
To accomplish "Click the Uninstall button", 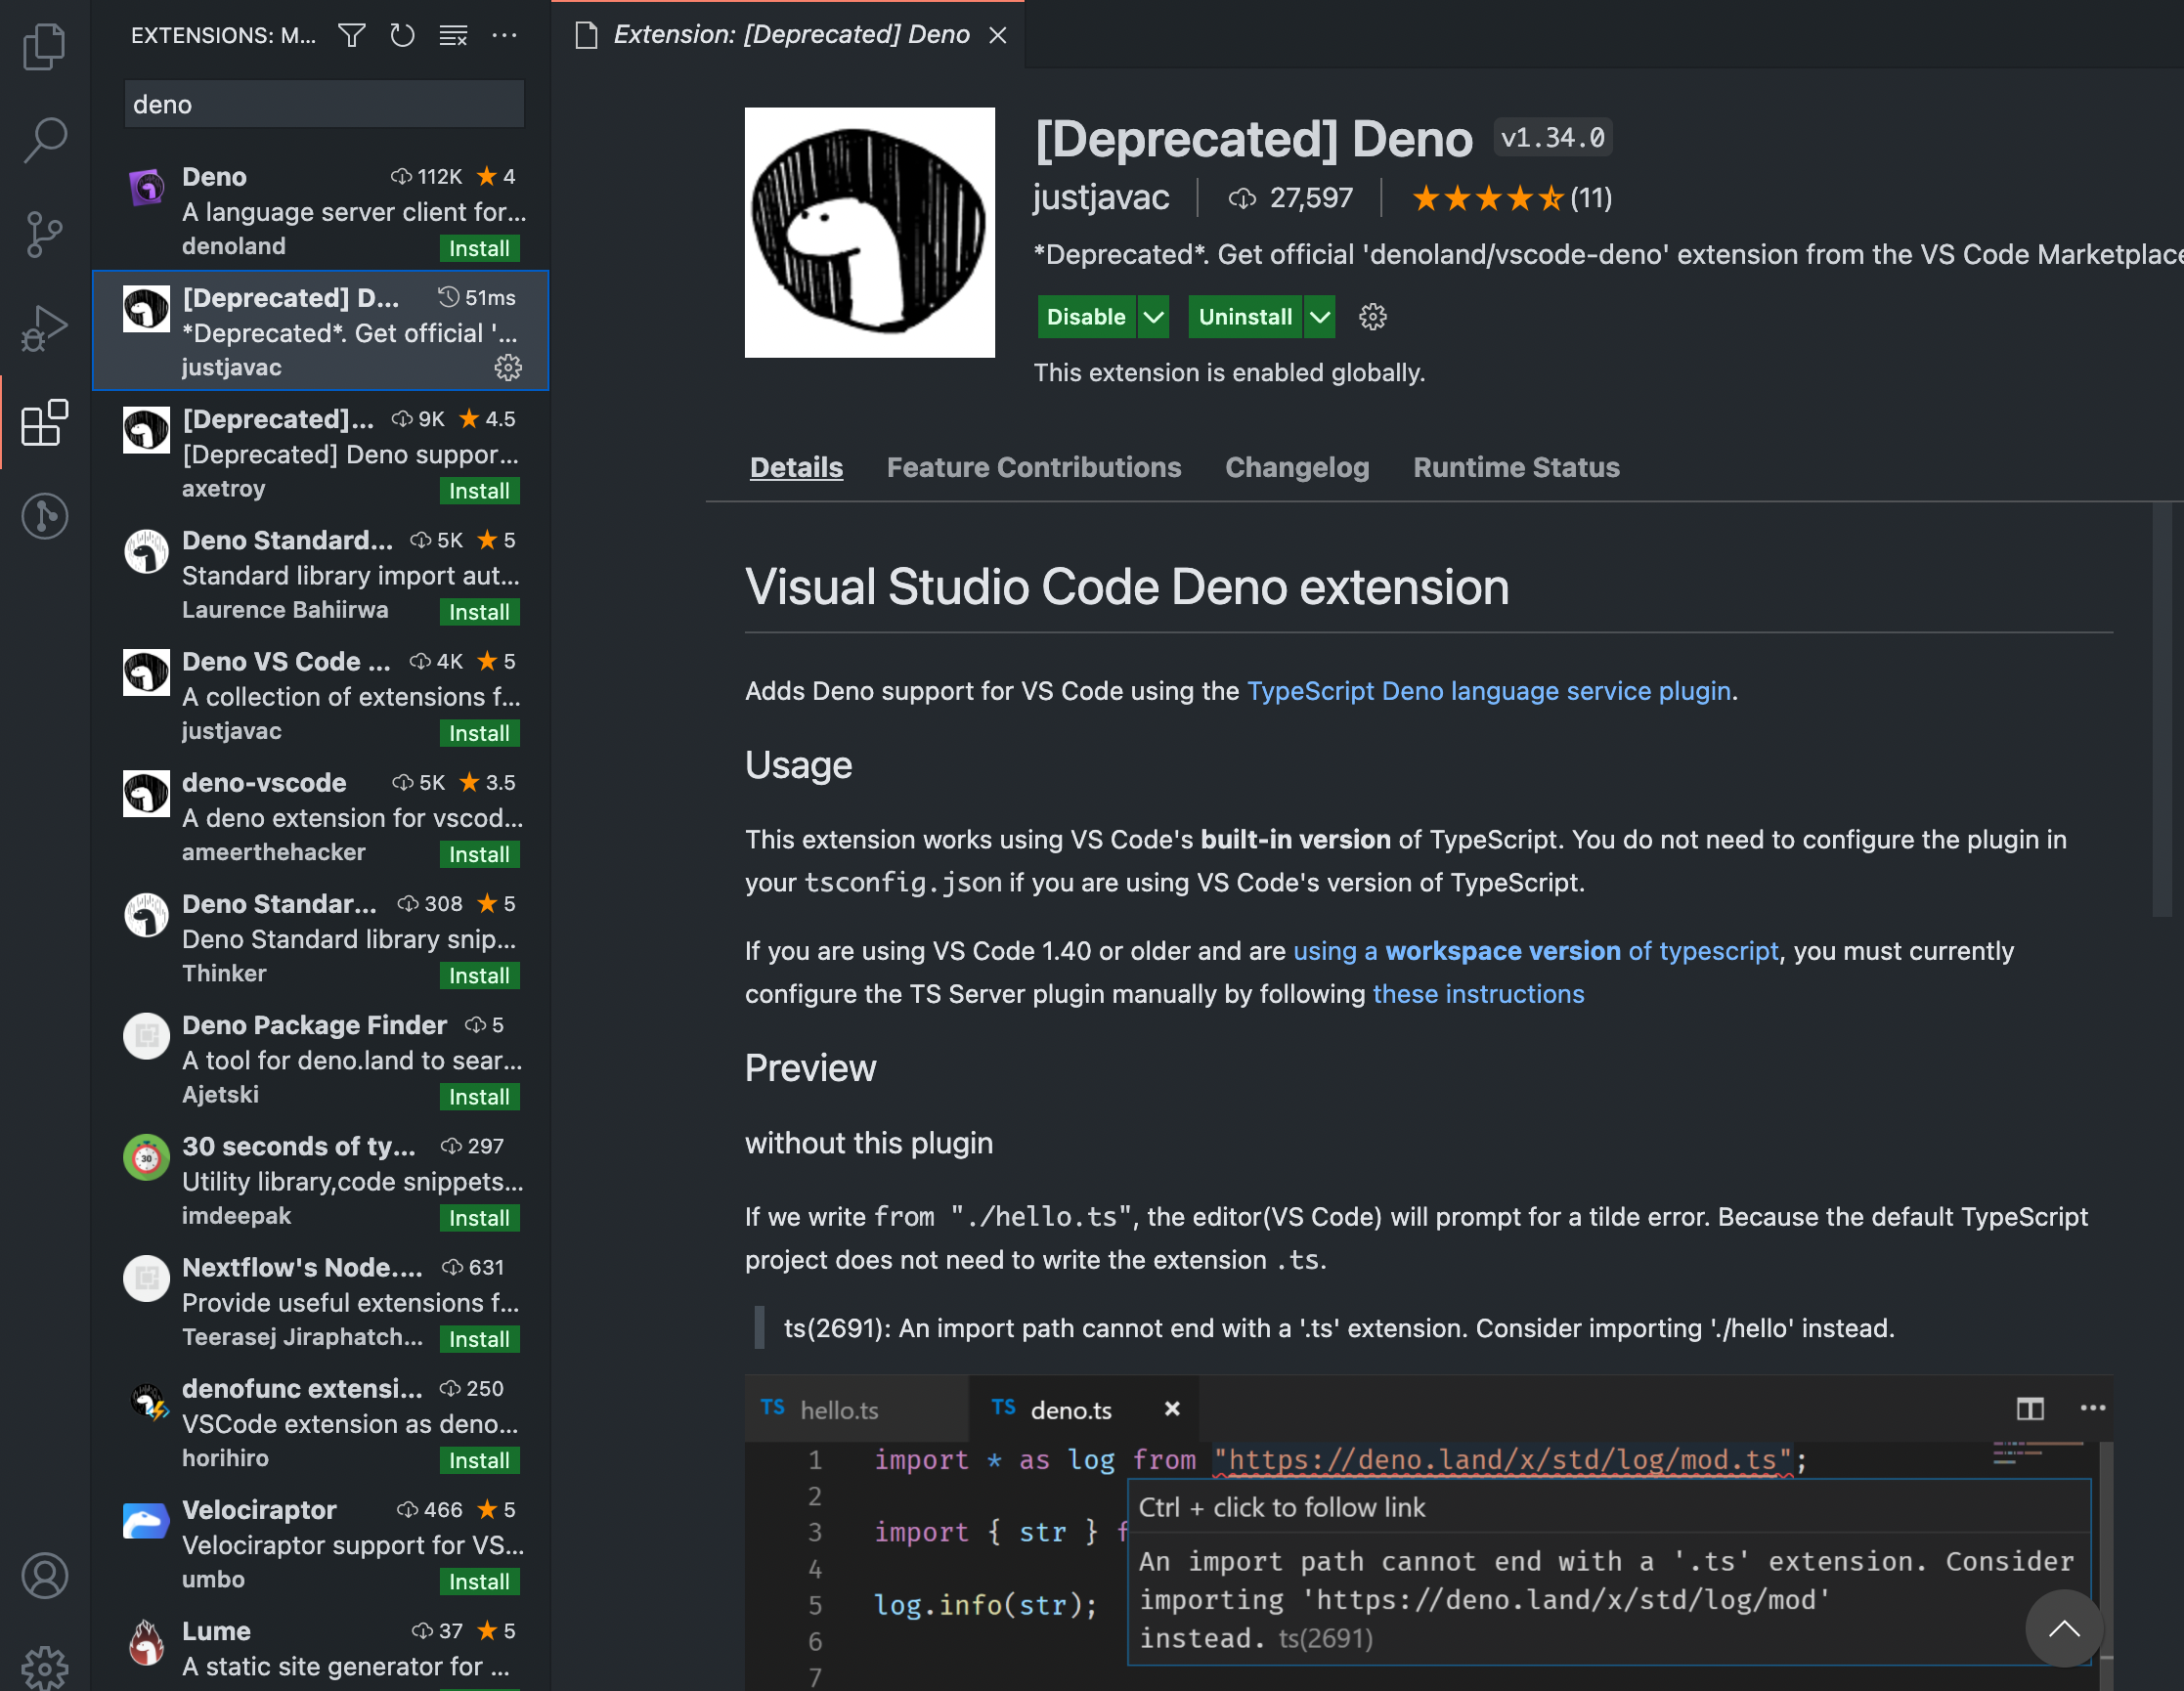I will [x=1245, y=317].
